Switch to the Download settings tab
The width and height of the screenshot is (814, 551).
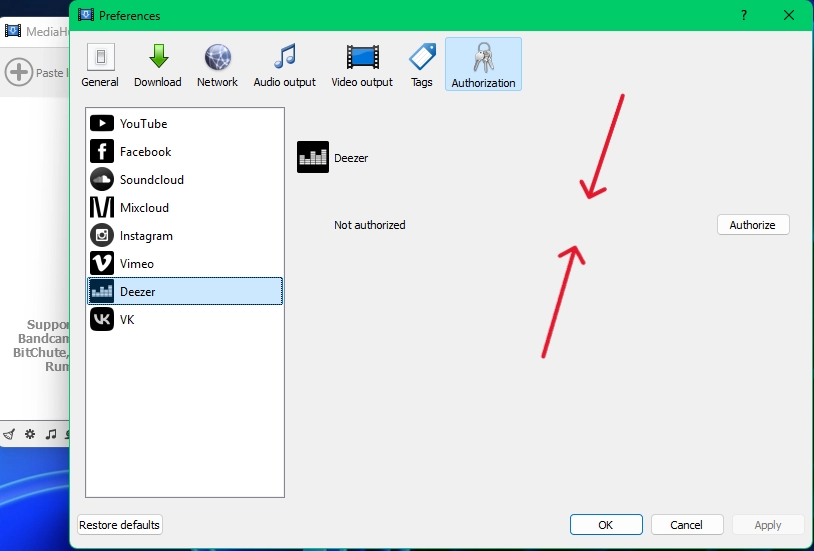(158, 65)
